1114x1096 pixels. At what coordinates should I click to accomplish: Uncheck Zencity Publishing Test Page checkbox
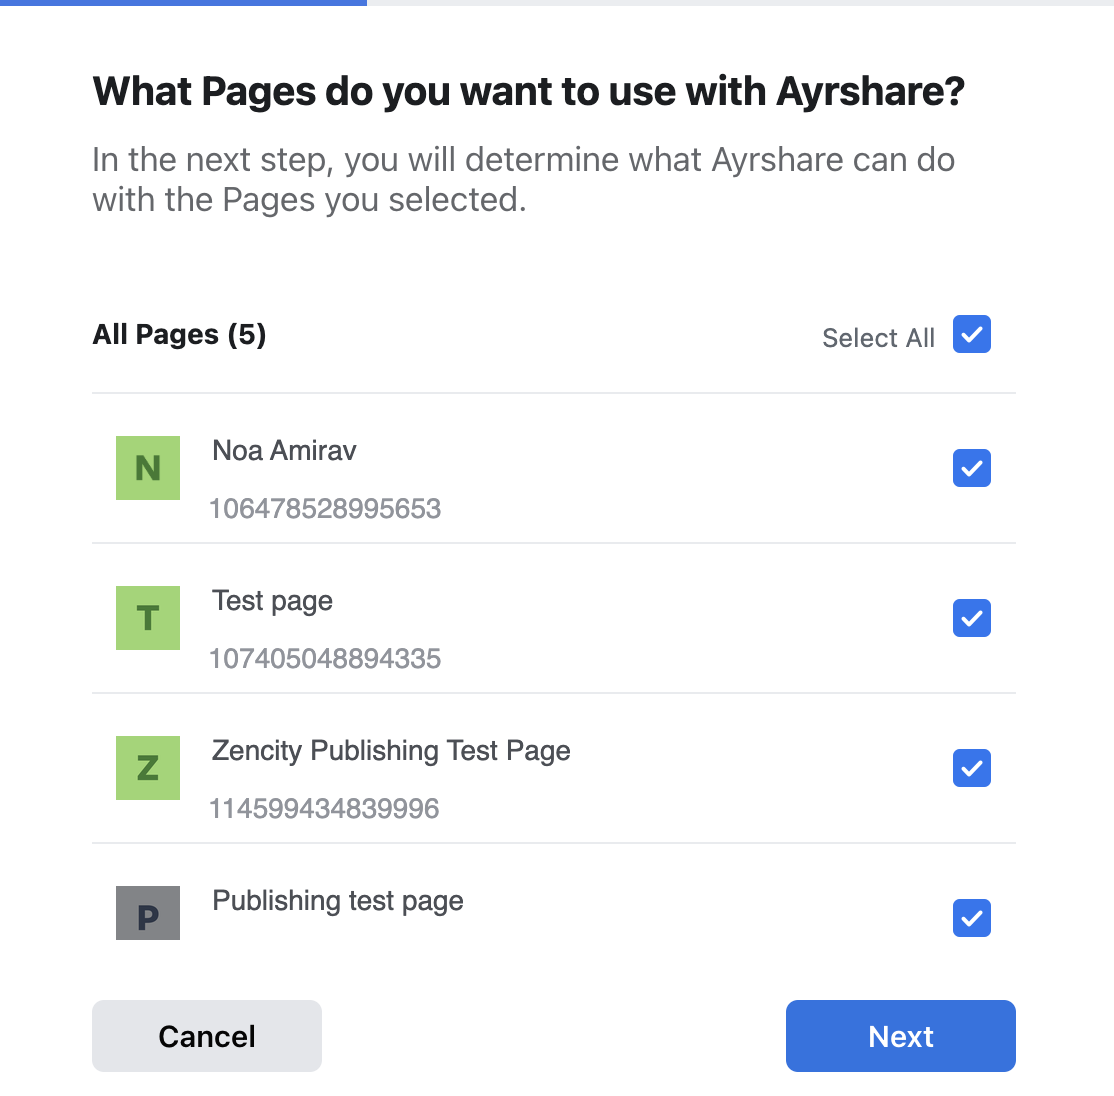[971, 768]
